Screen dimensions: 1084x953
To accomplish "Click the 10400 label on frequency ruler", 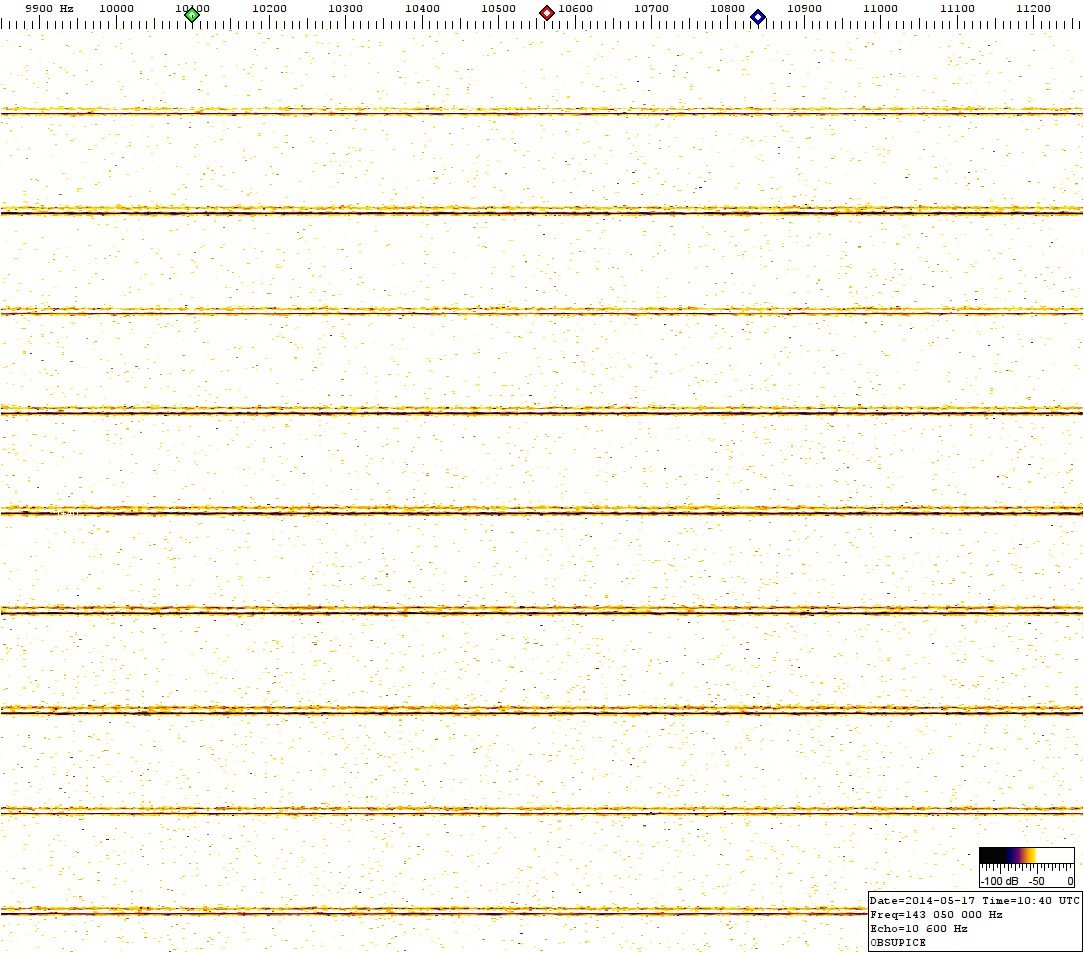I will 422,8.
